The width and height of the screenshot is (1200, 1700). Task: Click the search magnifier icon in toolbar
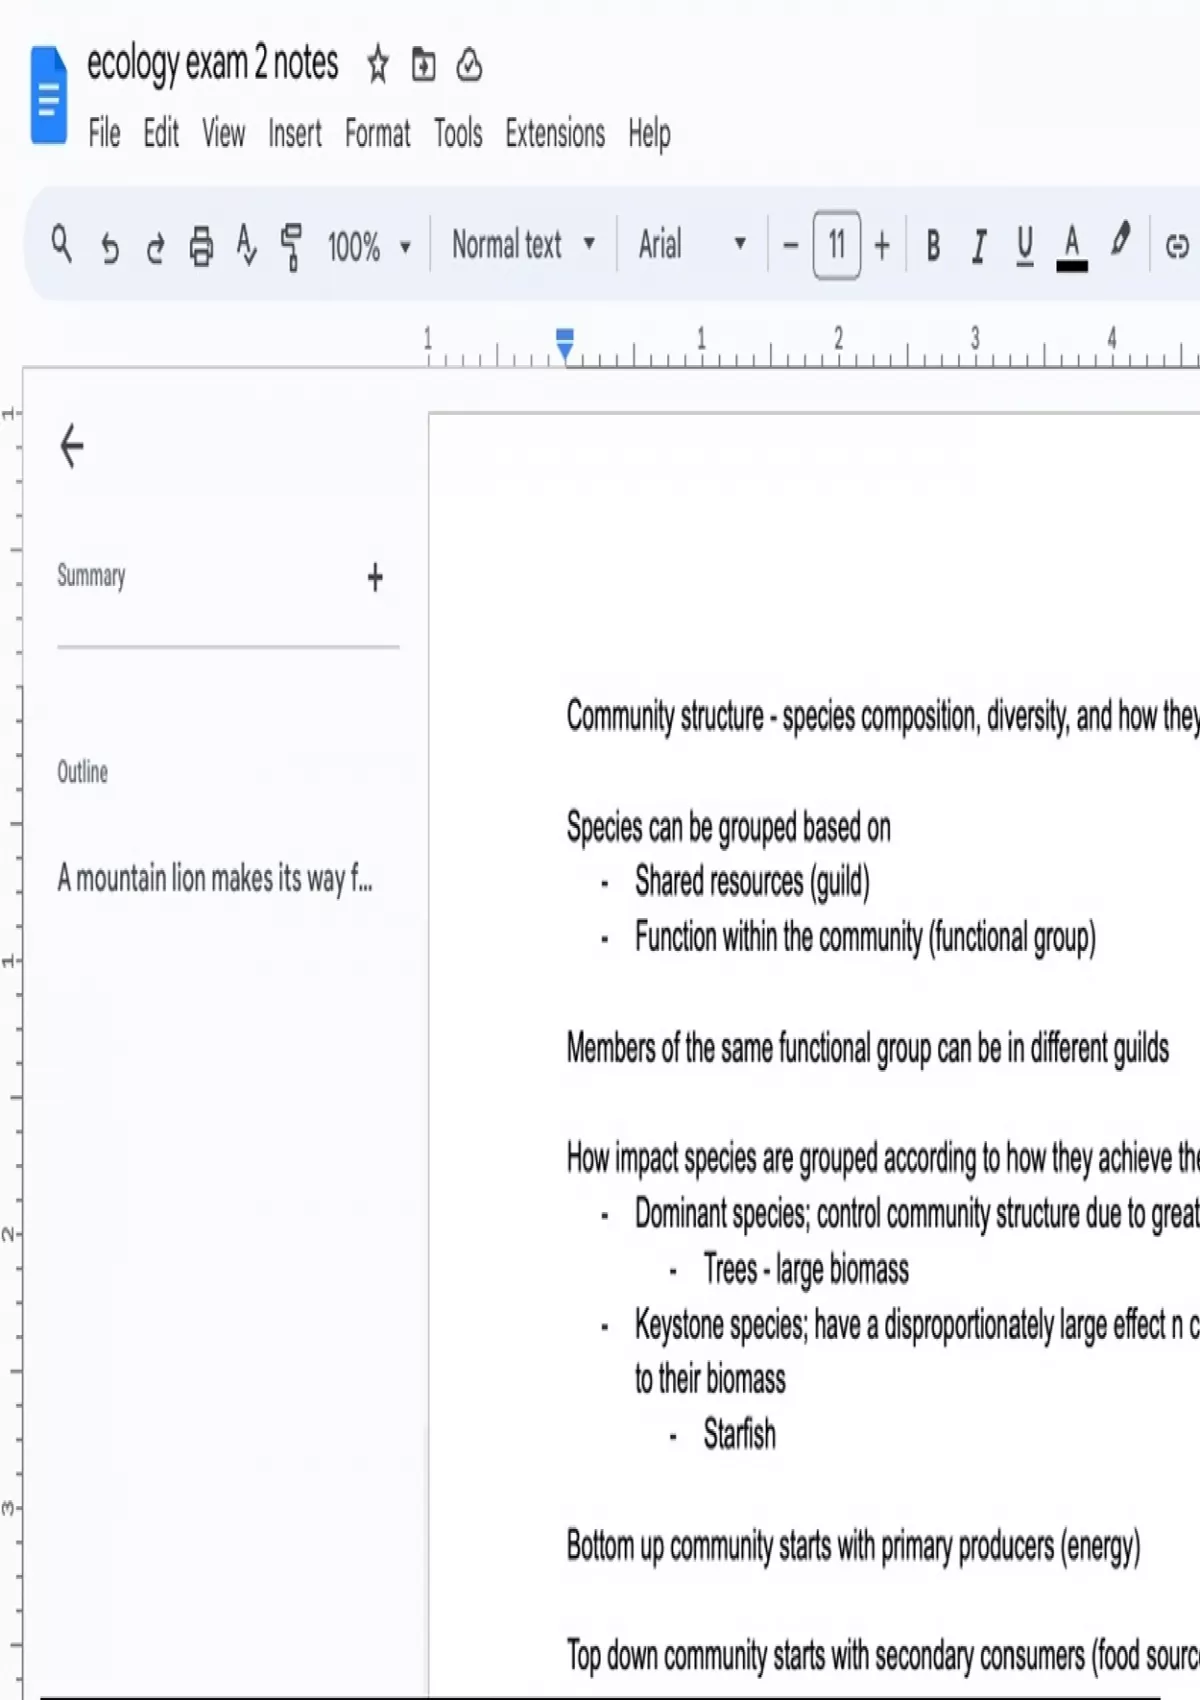pos(61,244)
